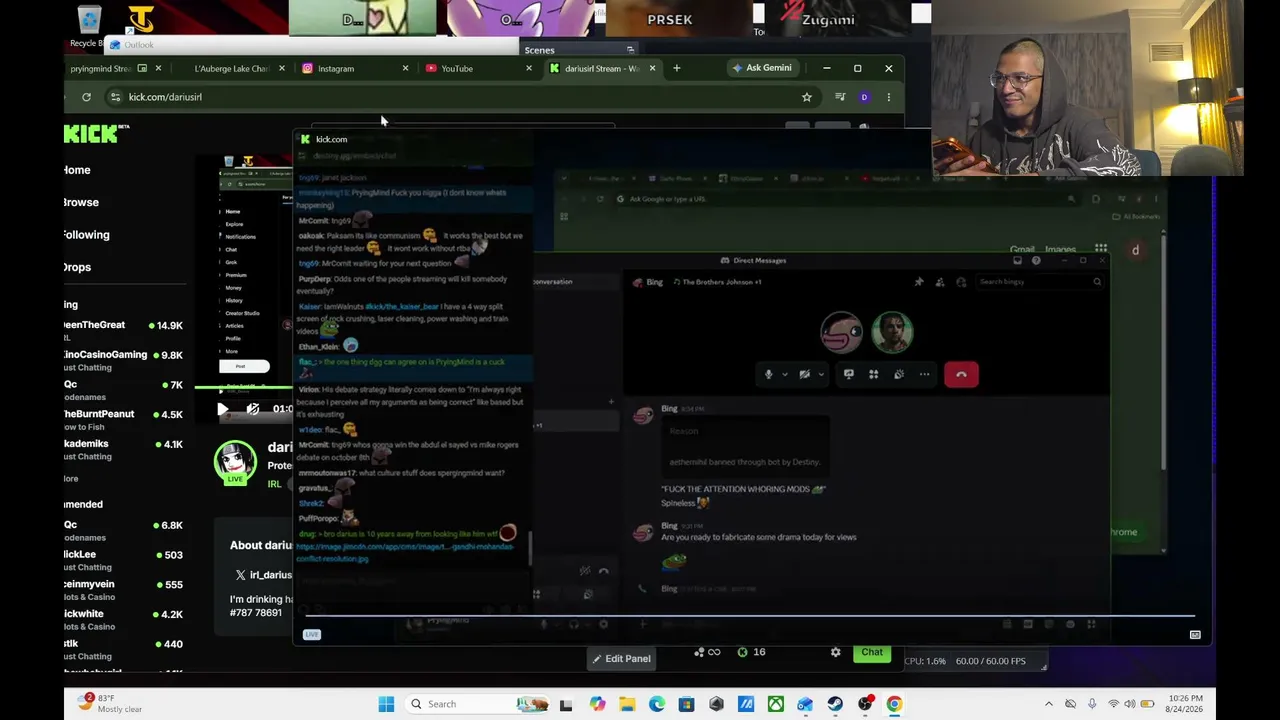Open the channel with 555 viewers
Screen dimensions: 1280x720
pyautogui.click(x=124, y=590)
